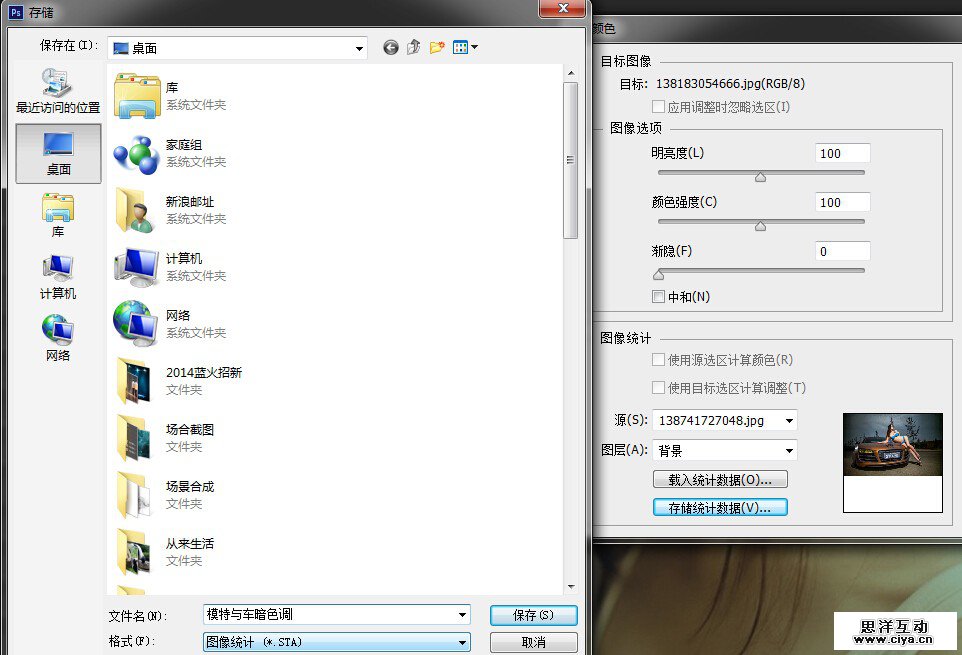Enable the 中和 (Neutralize) checkbox

[658, 297]
